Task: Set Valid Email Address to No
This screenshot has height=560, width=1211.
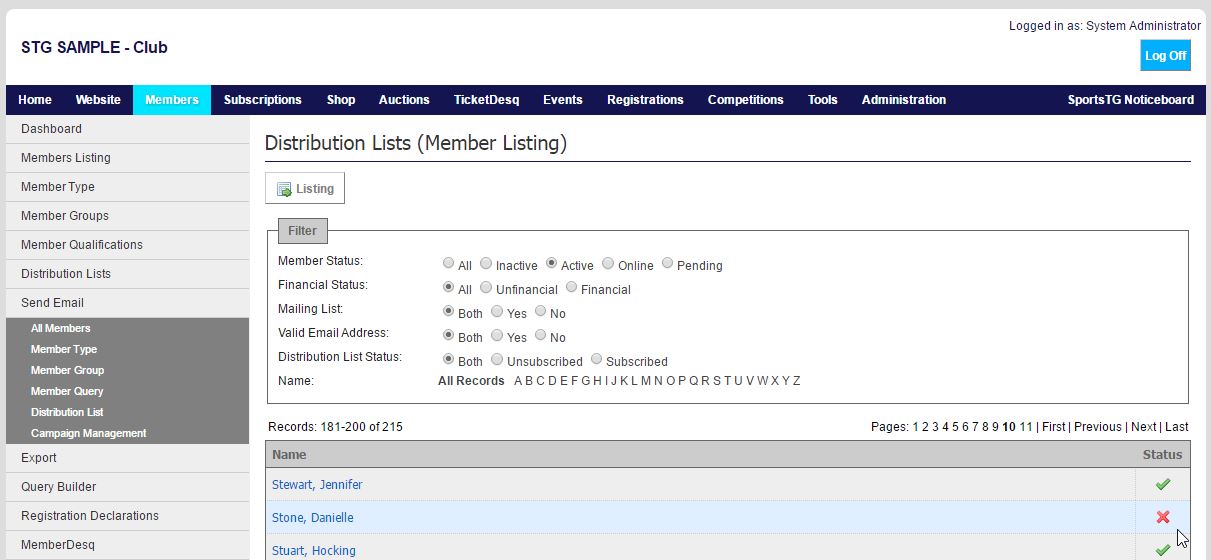Action: coord(541,336)
